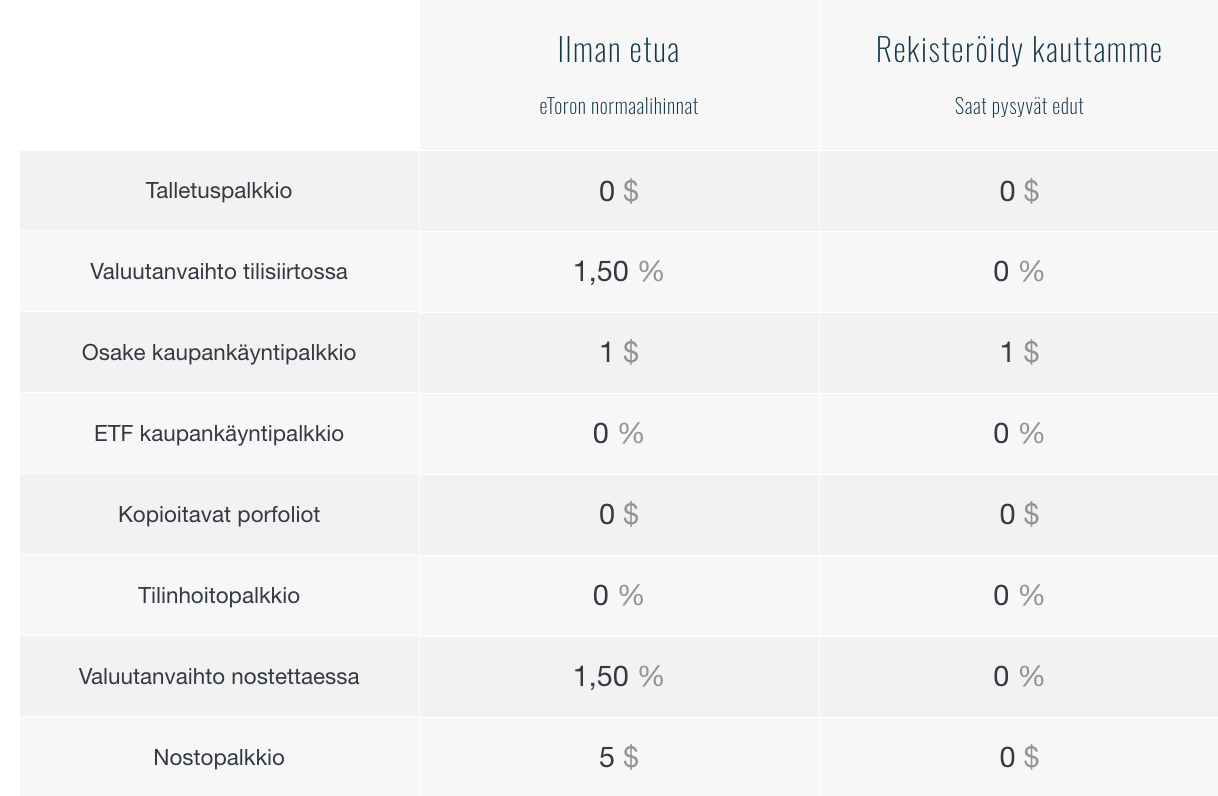
Task: Click the Talletuspalkkio row label
Action: tap(219, 191)
